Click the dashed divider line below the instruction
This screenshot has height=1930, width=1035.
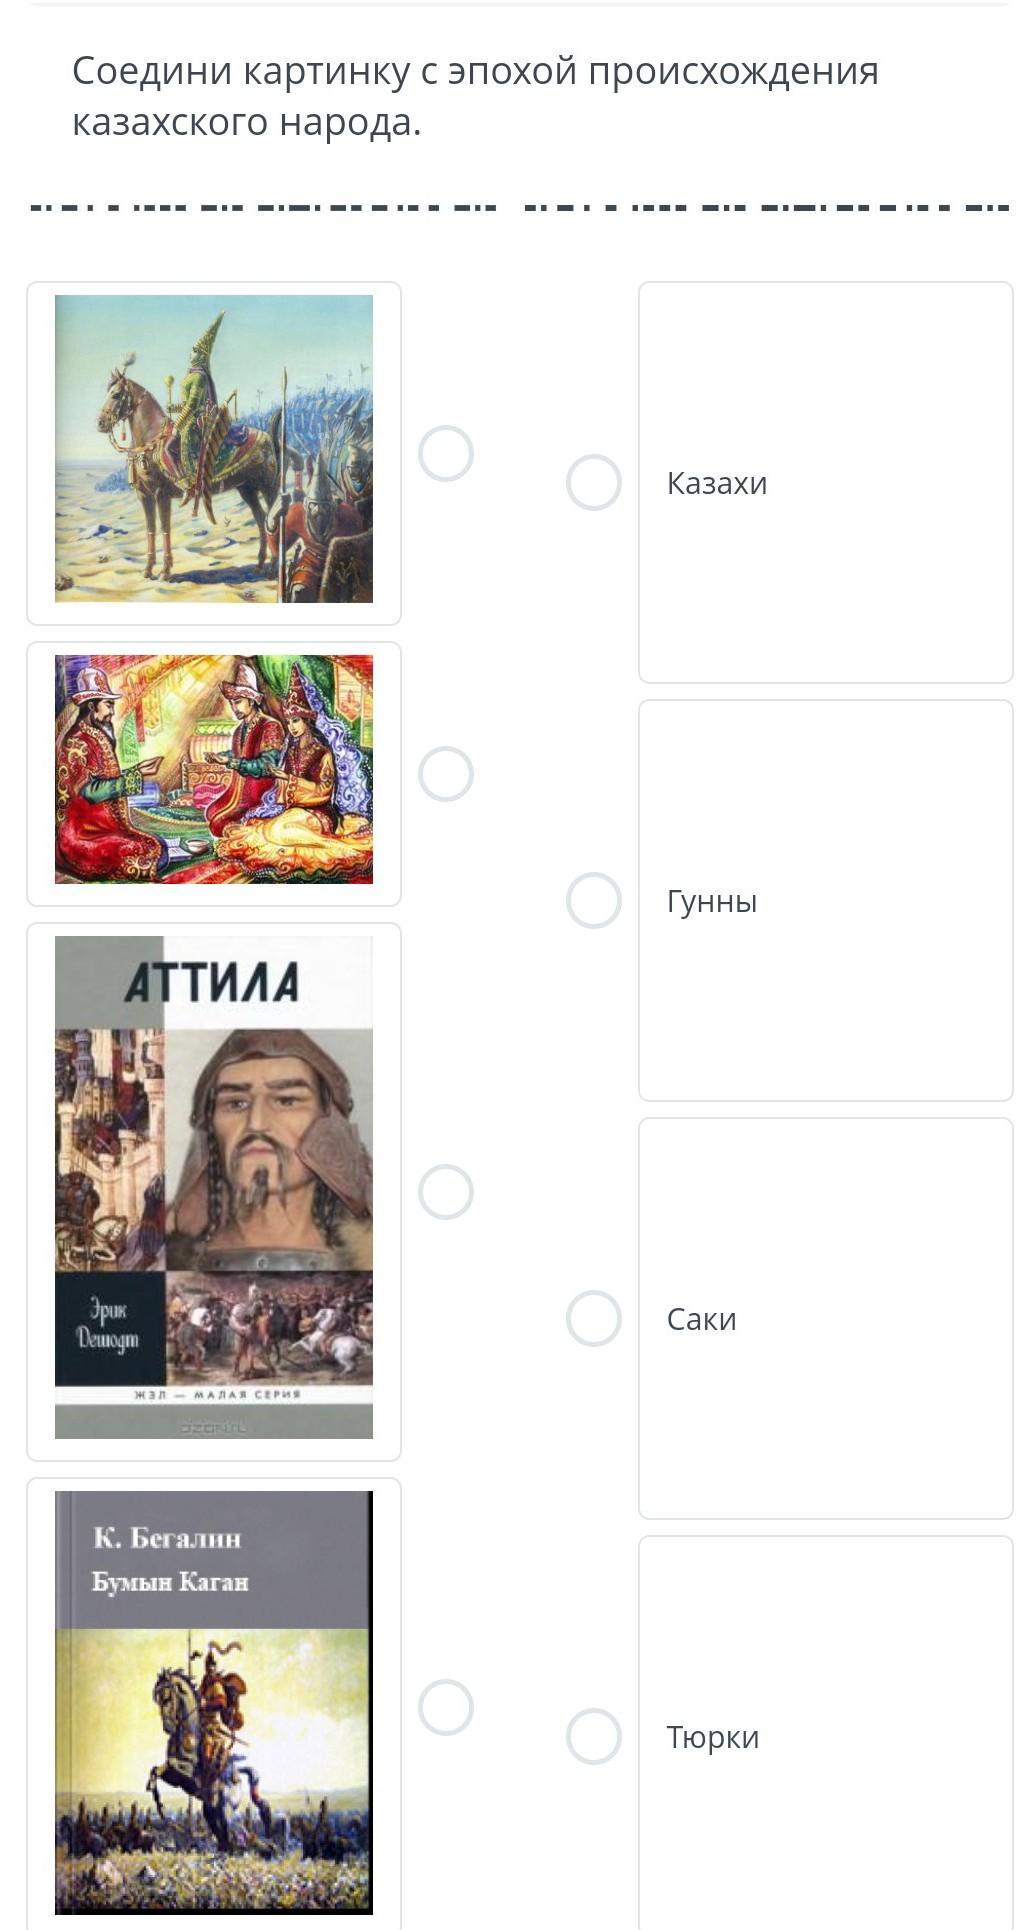pyautogui.click(x=520, y=208)
